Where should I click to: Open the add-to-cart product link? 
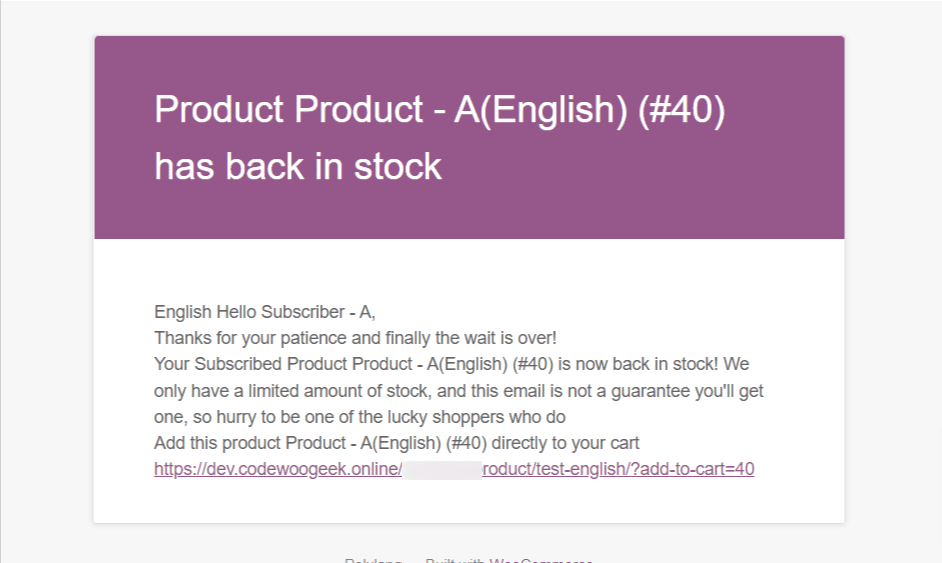(454, 469)
